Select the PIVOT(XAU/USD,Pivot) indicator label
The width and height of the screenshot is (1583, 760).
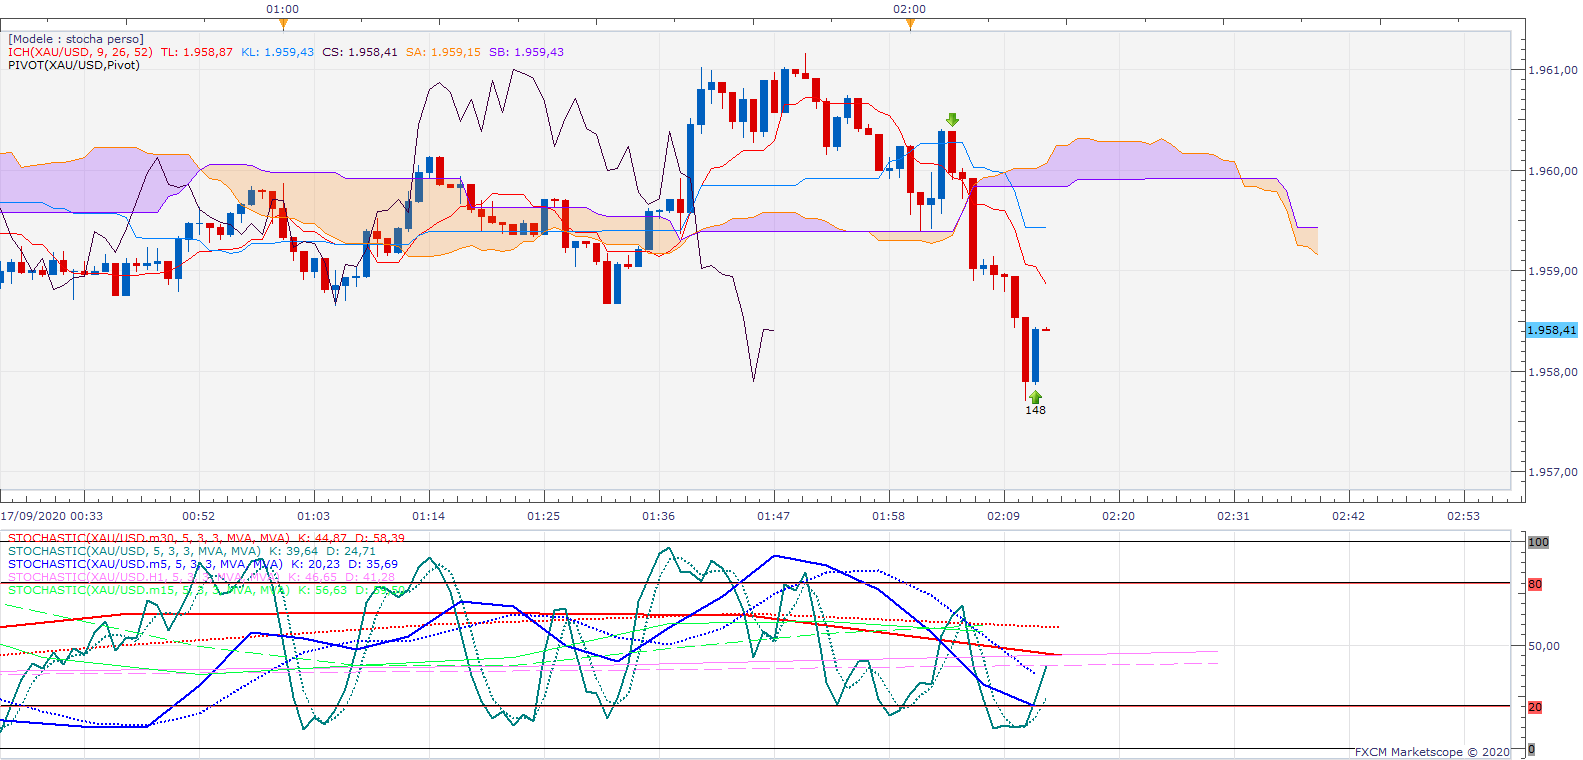[x=74, y=65]
